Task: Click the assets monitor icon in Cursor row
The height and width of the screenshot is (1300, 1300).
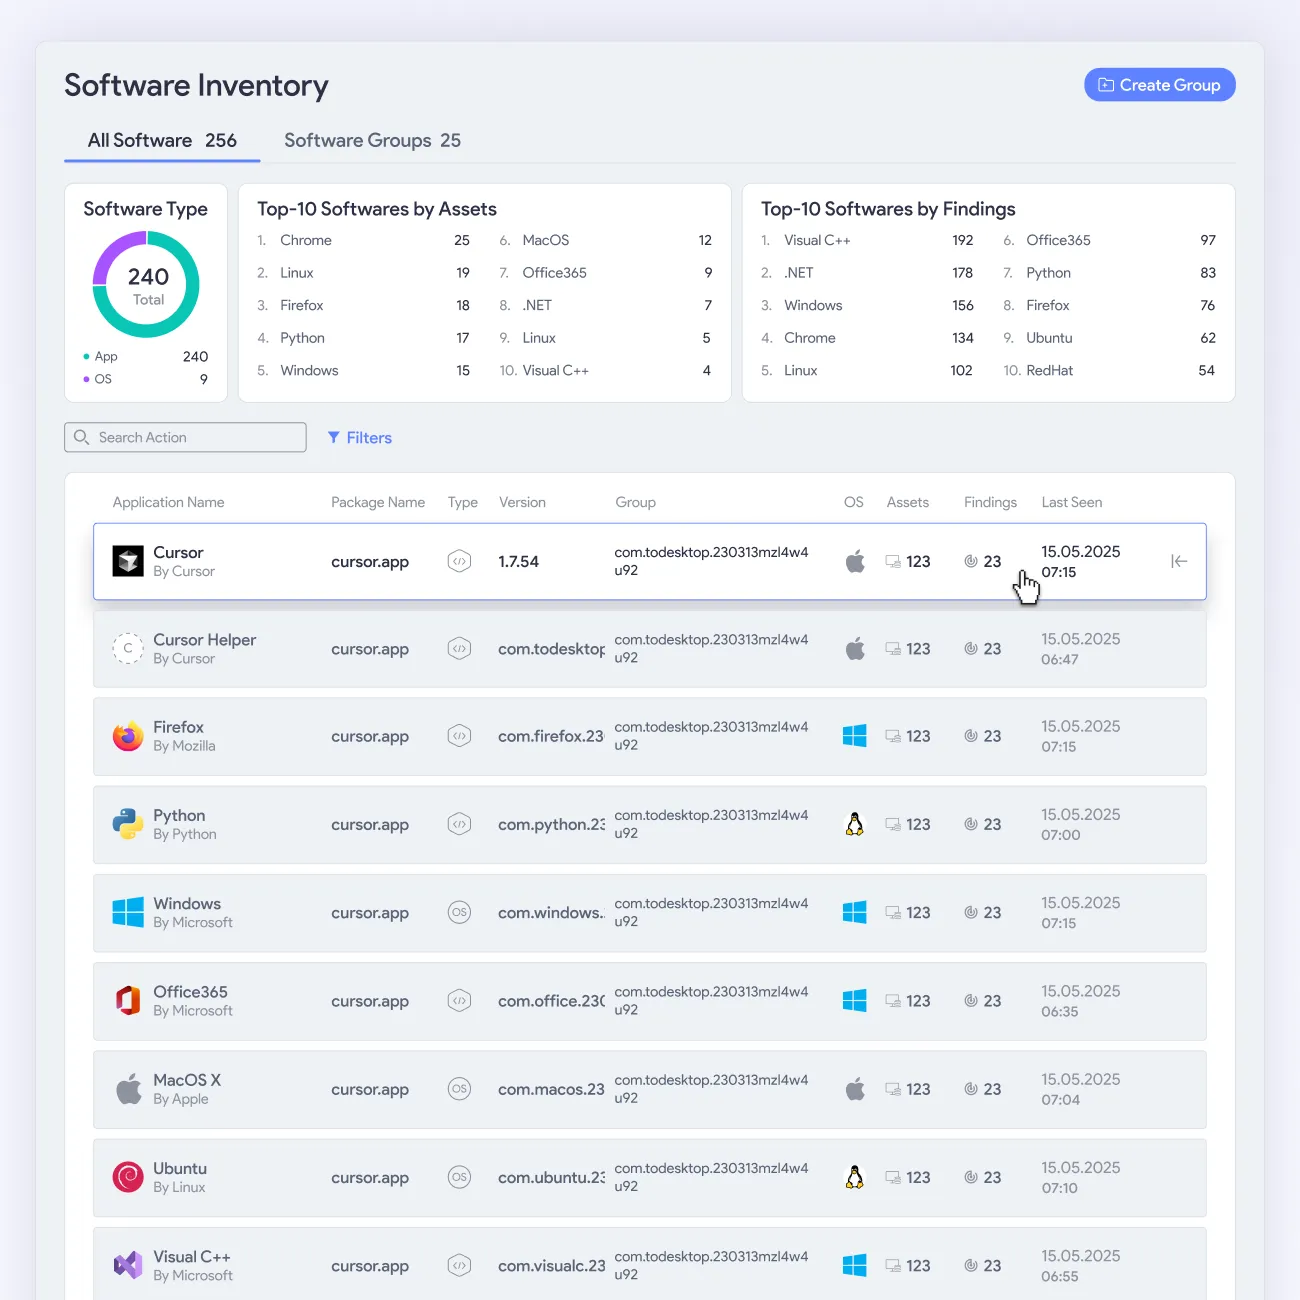Action: 893,562
